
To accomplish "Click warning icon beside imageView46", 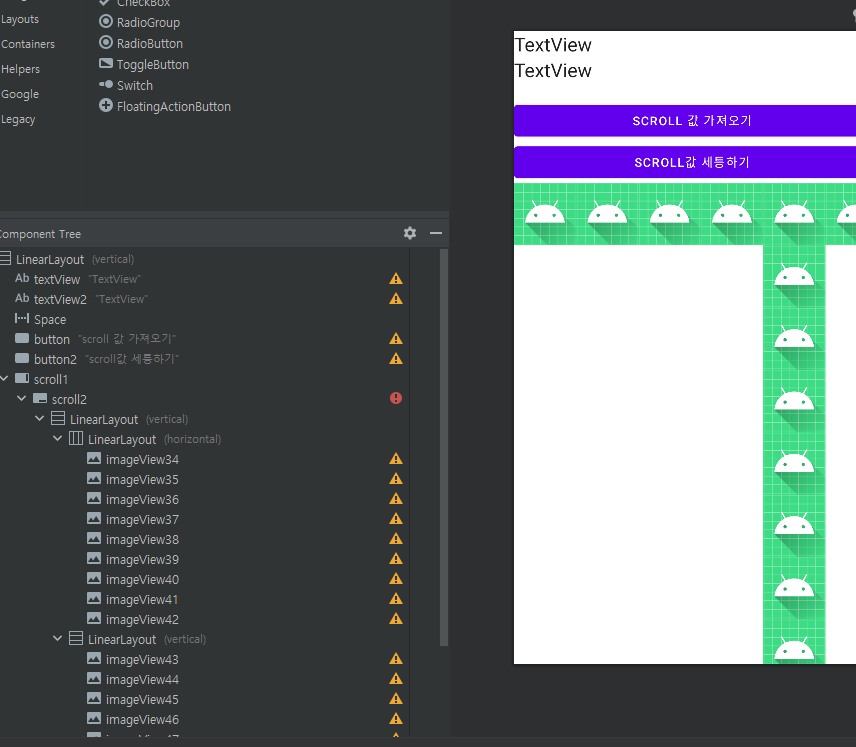I will tap(396, 719).
